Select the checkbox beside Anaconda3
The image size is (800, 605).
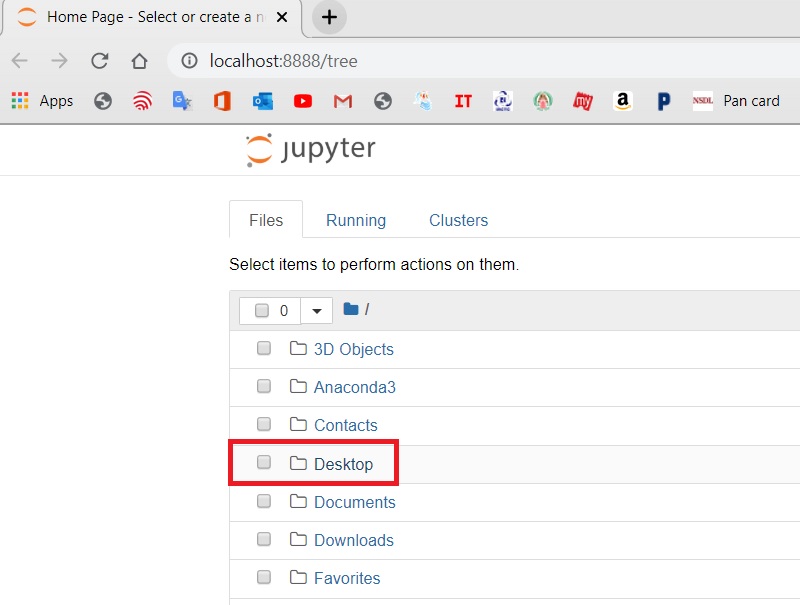pos(263,385)
